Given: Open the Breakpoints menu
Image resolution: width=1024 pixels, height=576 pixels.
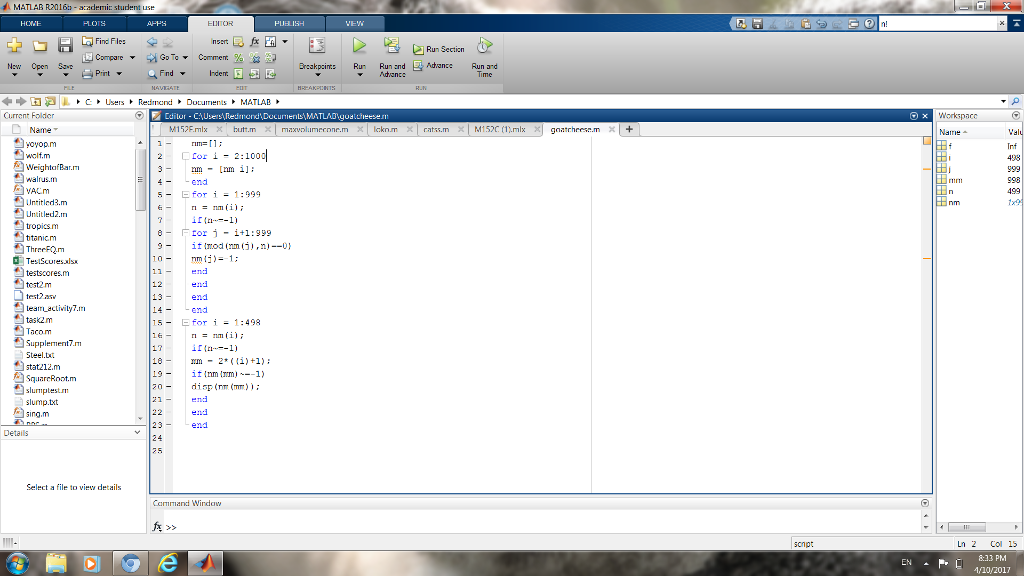Looking at the screenshot, I should click(317, 57).
